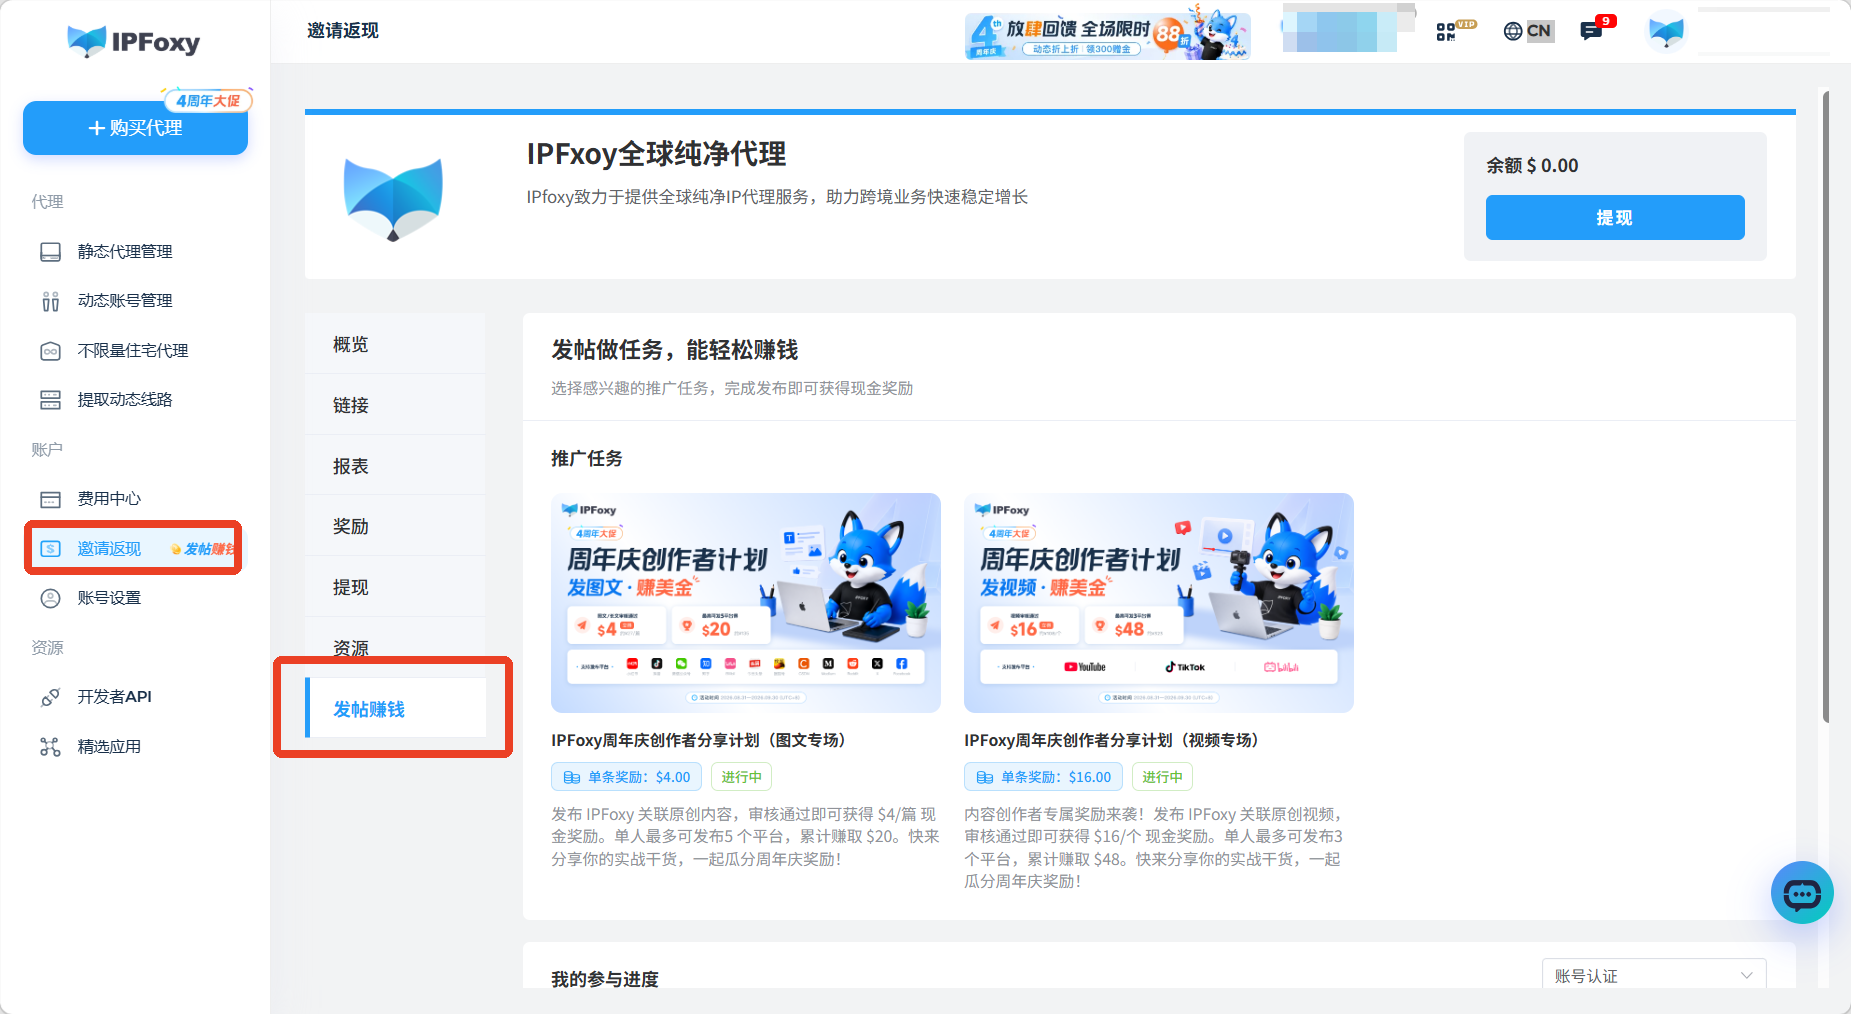Open the live chat support bubble
Screen dimensions: 1851x1014
[x=1802, y=893]
